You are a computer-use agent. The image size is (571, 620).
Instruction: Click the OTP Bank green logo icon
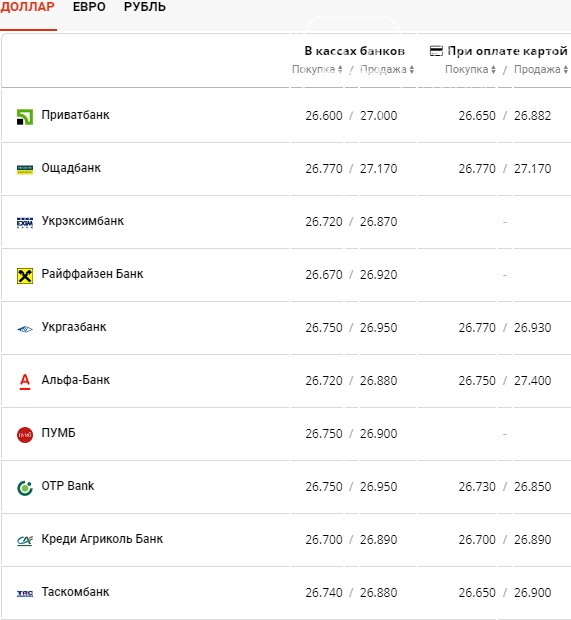pos(25,488)
